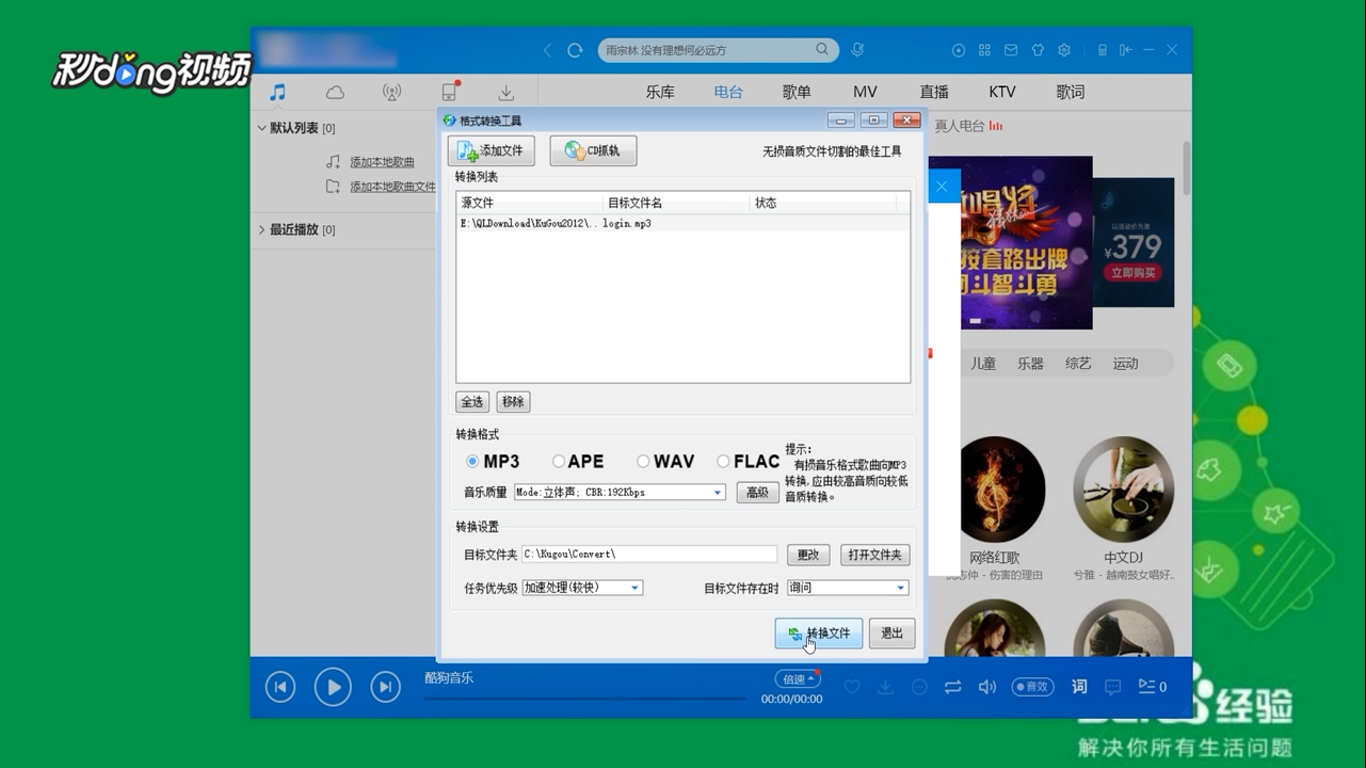Click the remote control phone icon

[x=1102, y=50]
